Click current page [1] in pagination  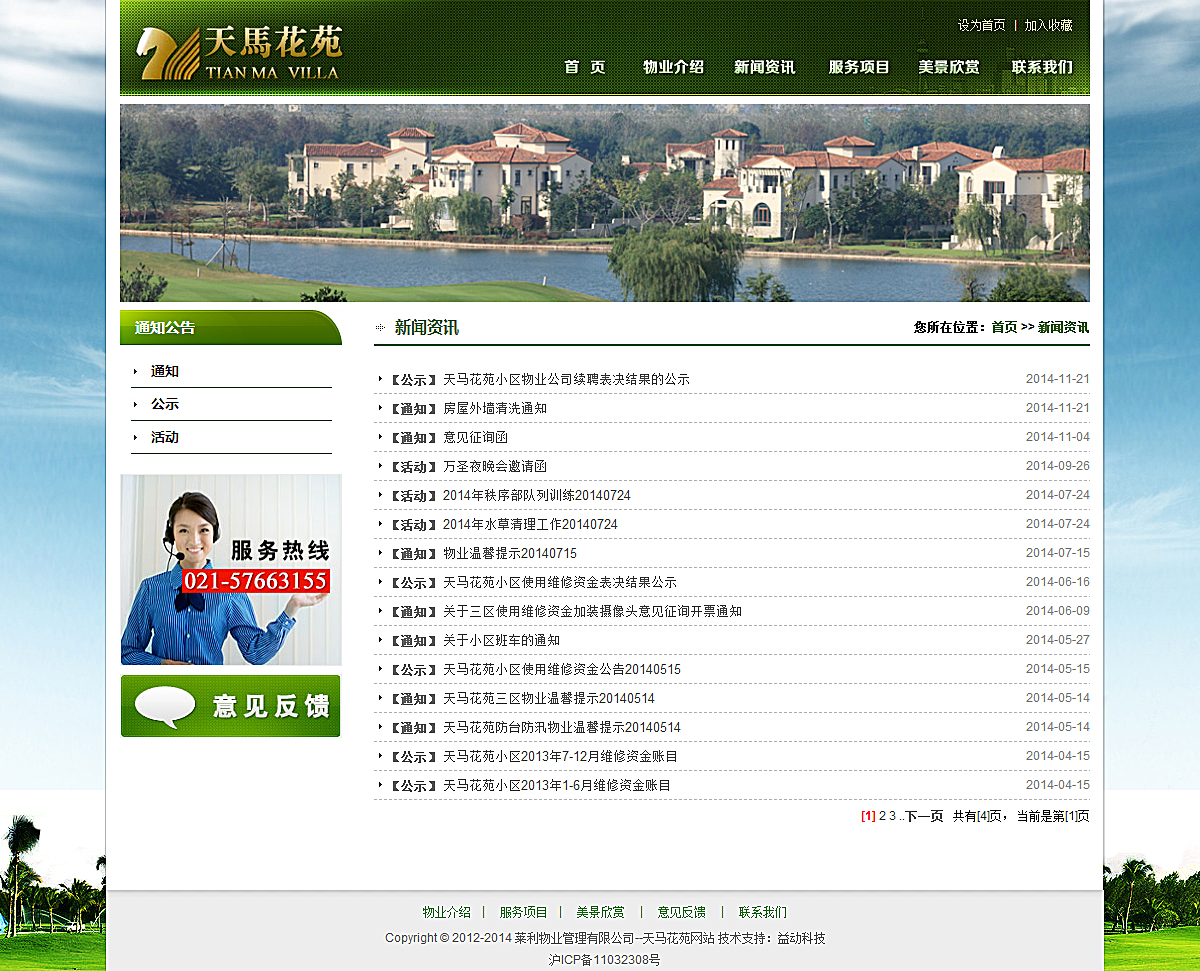[868, 816]
